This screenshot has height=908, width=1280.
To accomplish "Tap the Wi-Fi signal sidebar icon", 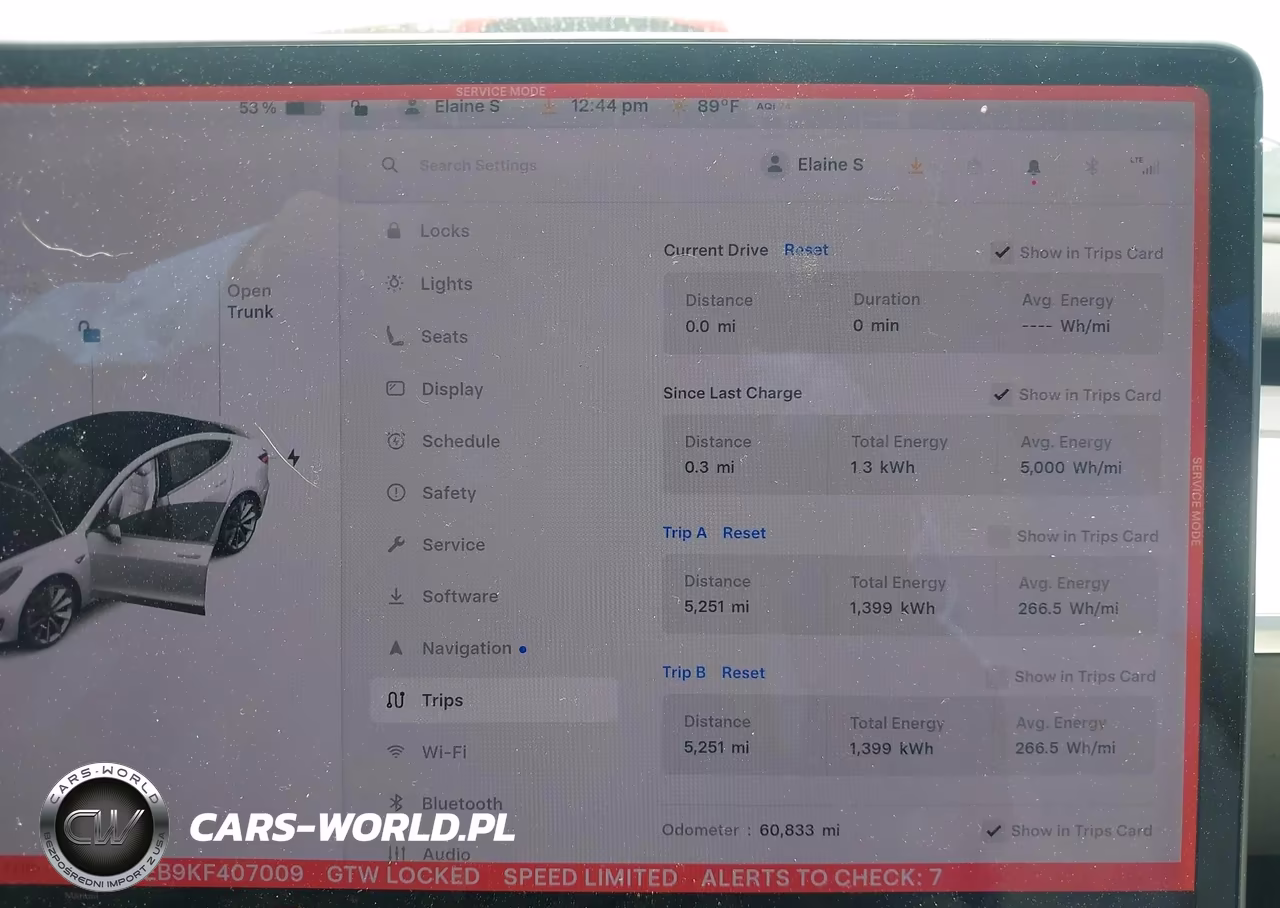I will pos(396,752).
